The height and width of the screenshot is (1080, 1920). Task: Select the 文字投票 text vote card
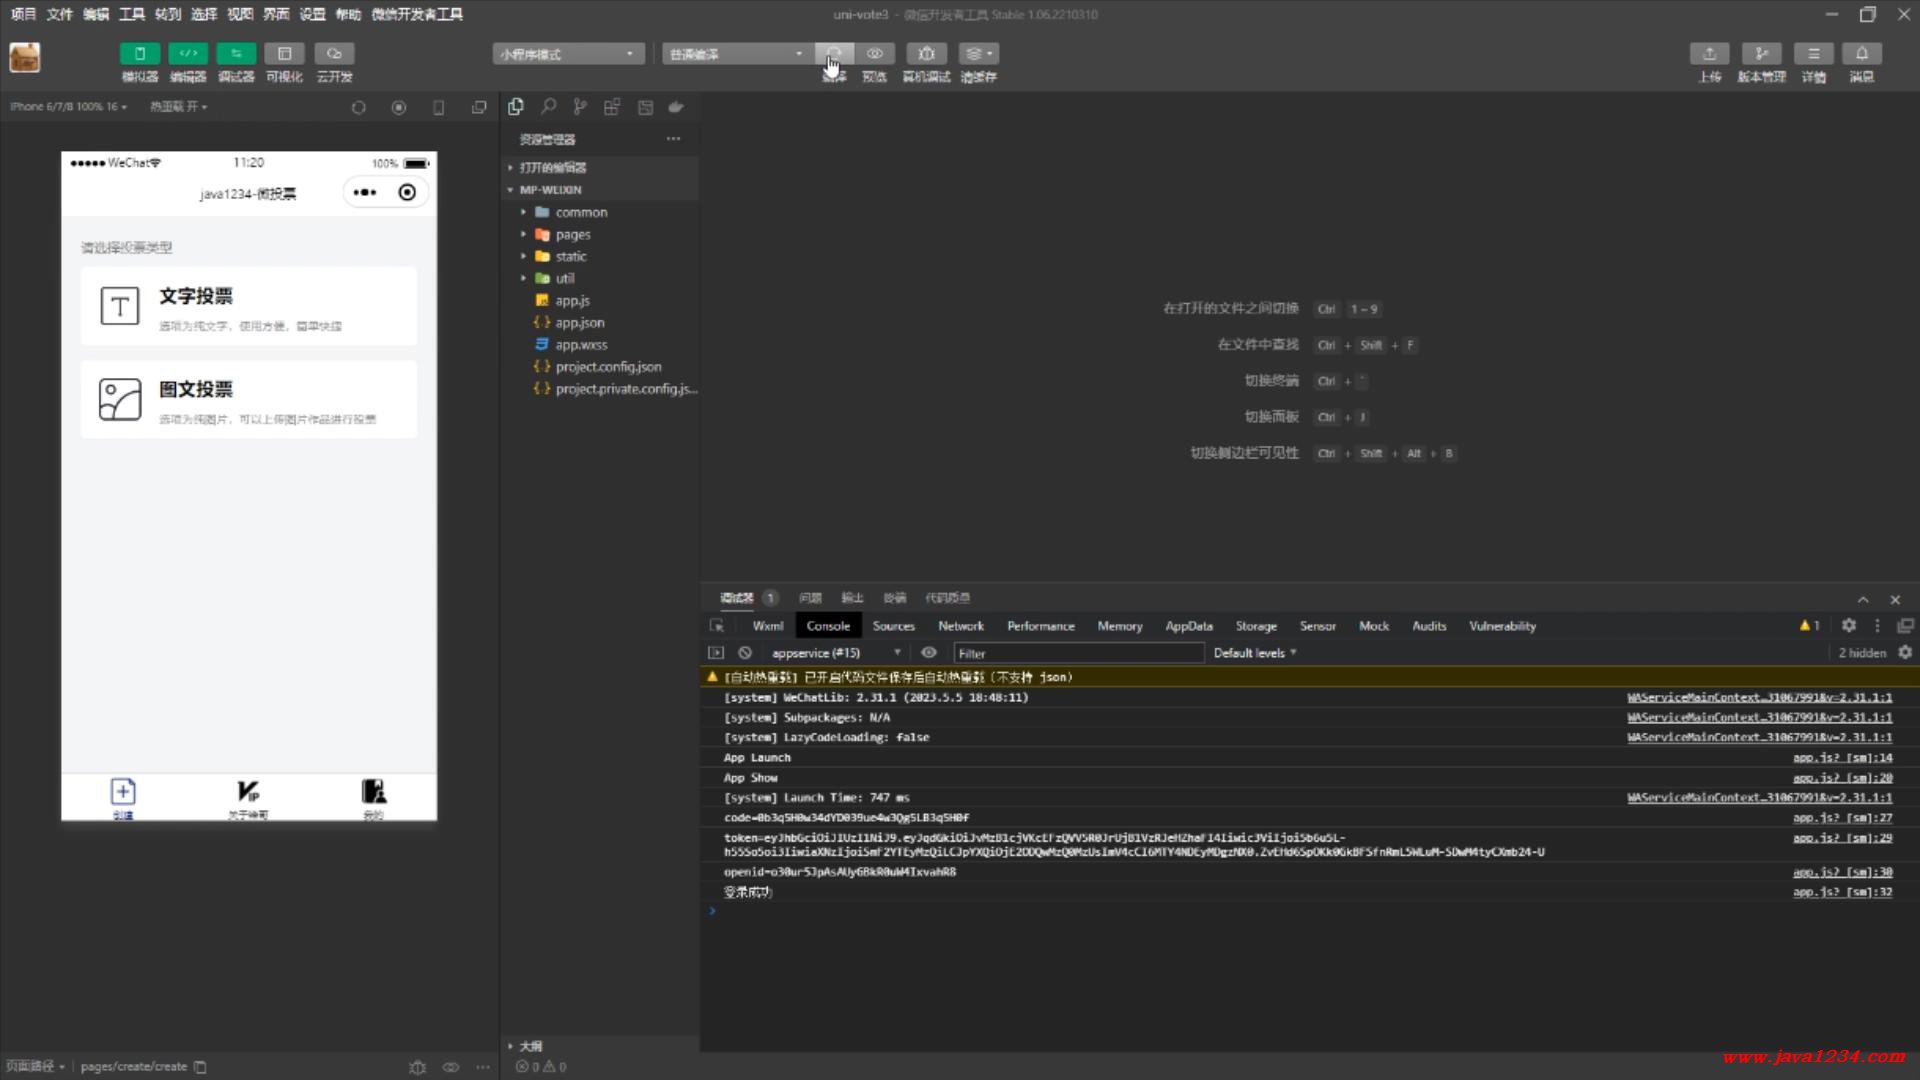(249, 306)
